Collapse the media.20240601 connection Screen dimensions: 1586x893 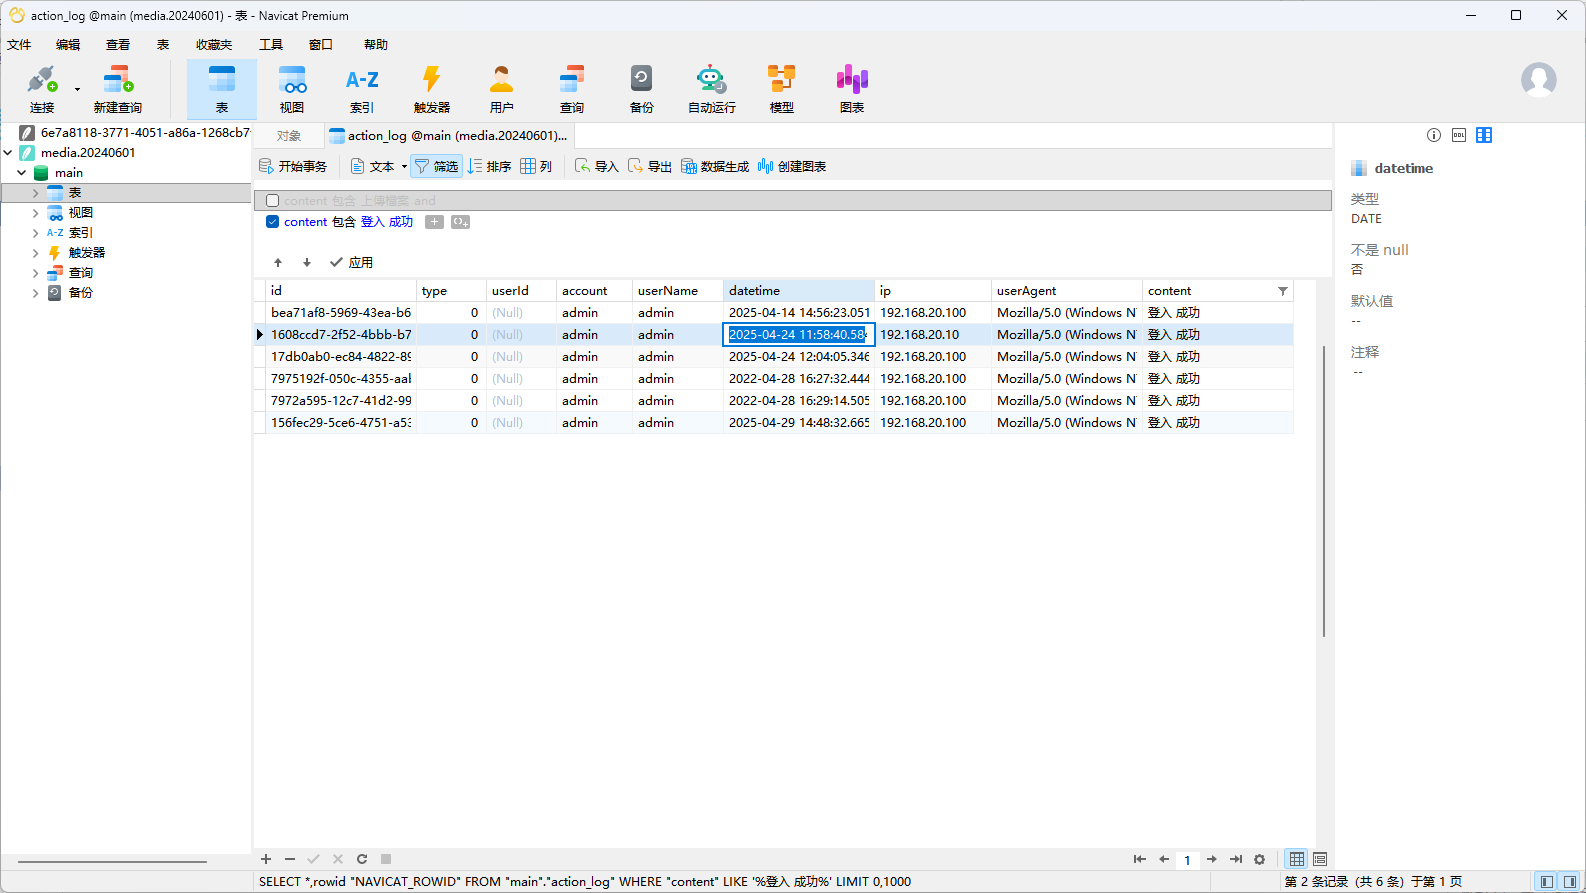coord(9,153)
